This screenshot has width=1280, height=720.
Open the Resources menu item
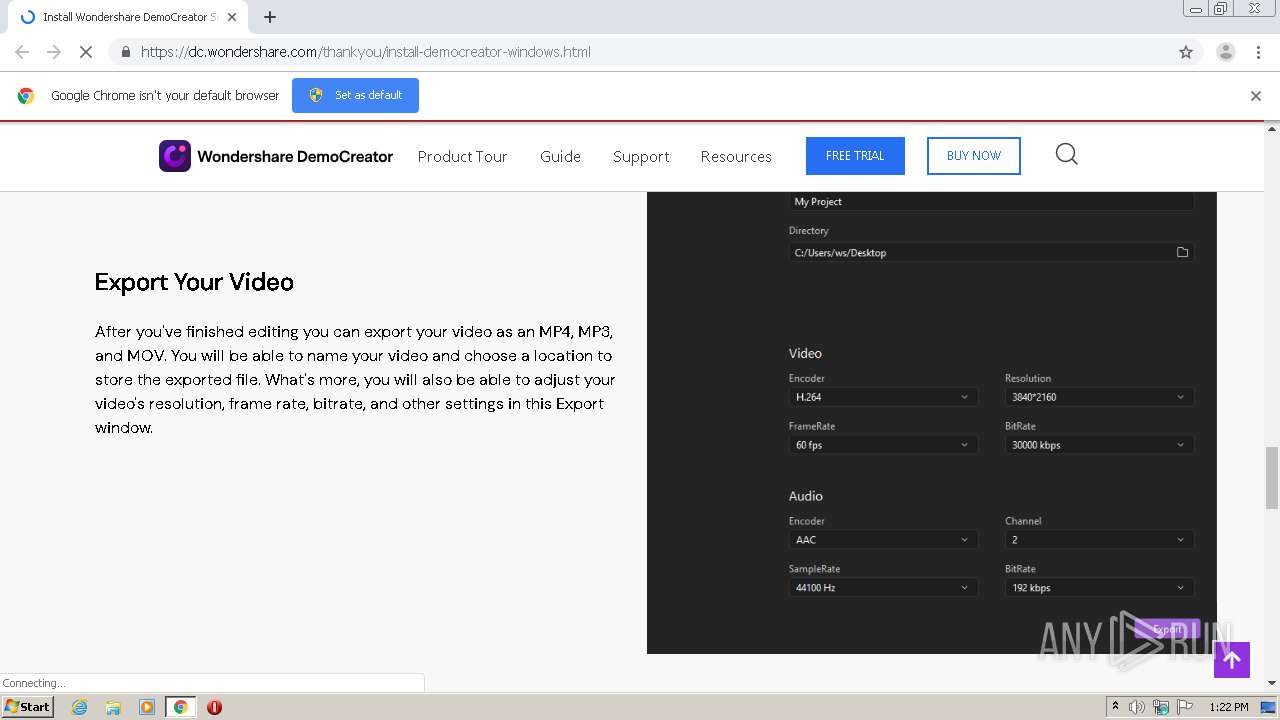coord(736,156)
